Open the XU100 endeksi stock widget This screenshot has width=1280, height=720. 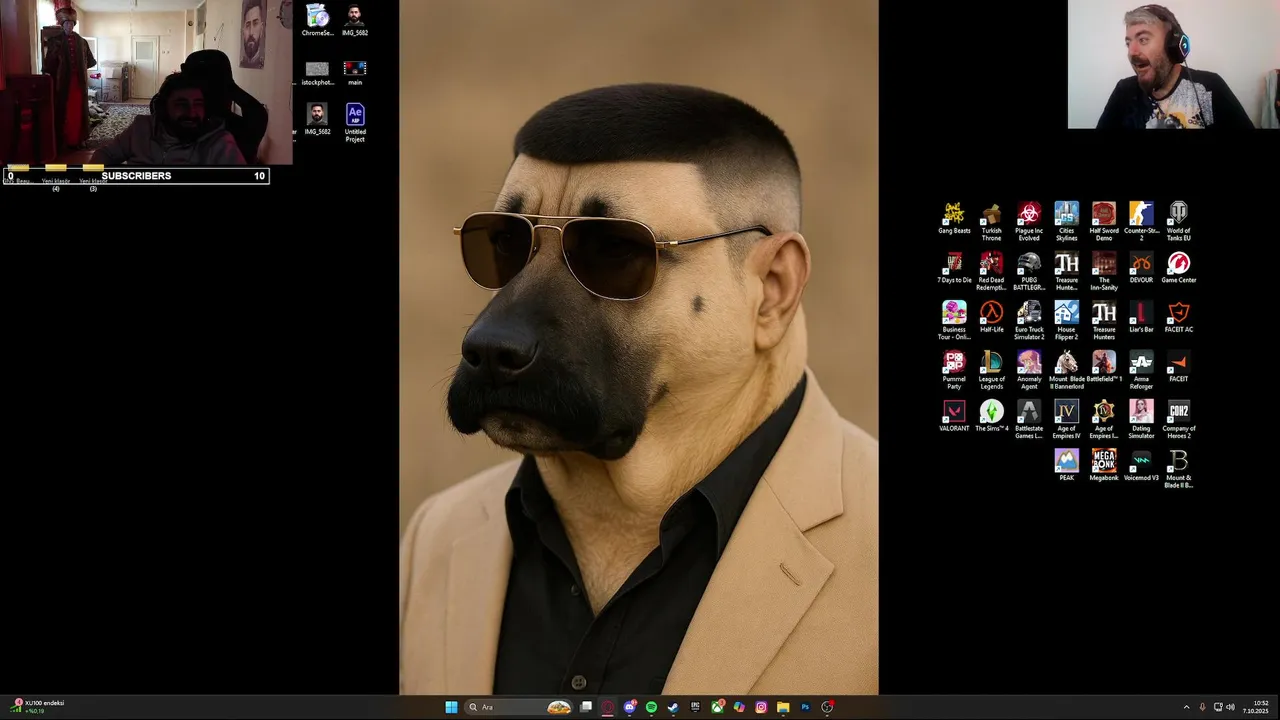pos(38,707)
